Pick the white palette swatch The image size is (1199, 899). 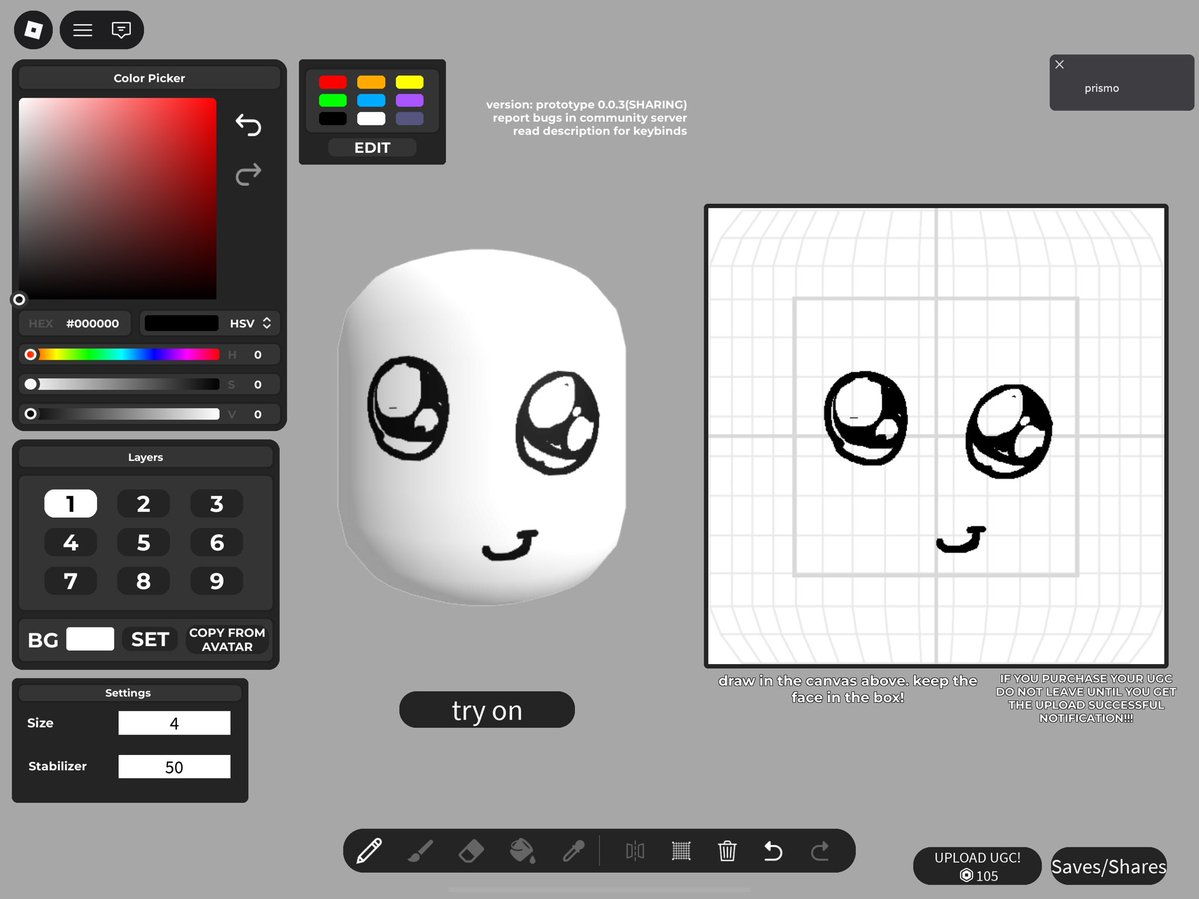click(x=371, y=118)
